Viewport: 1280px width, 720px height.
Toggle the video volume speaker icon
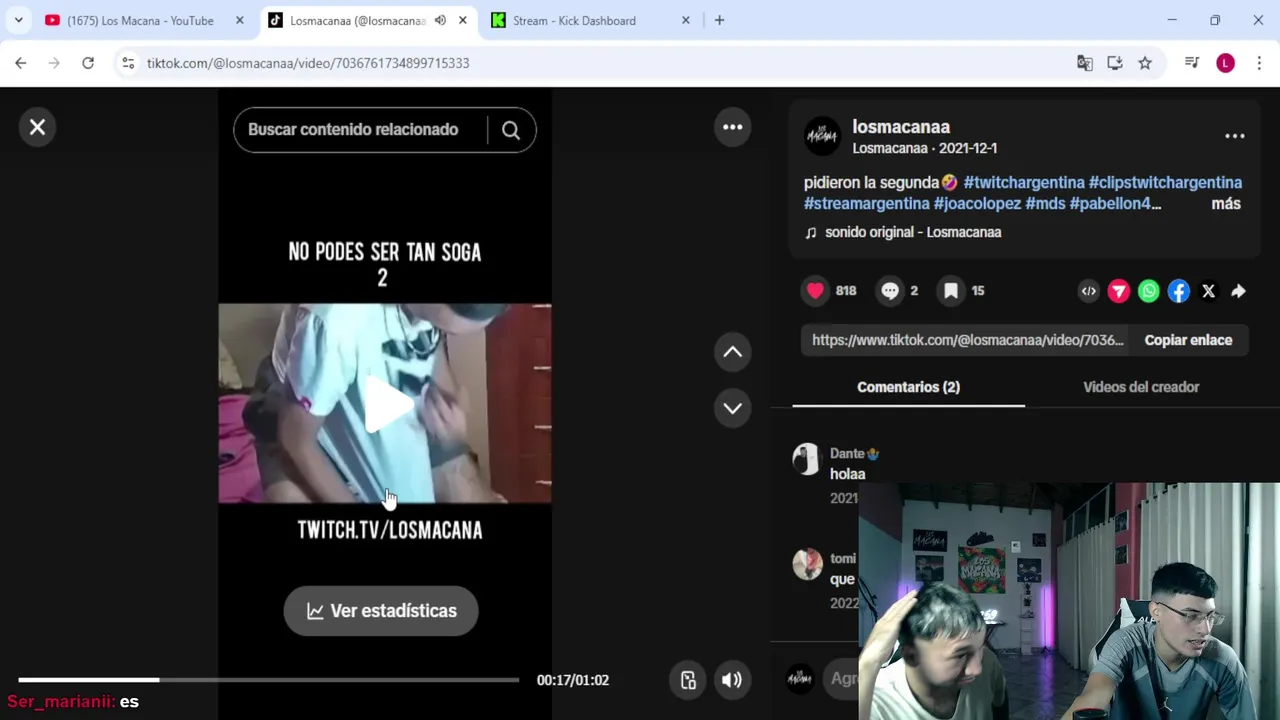(x=732, y=680)
